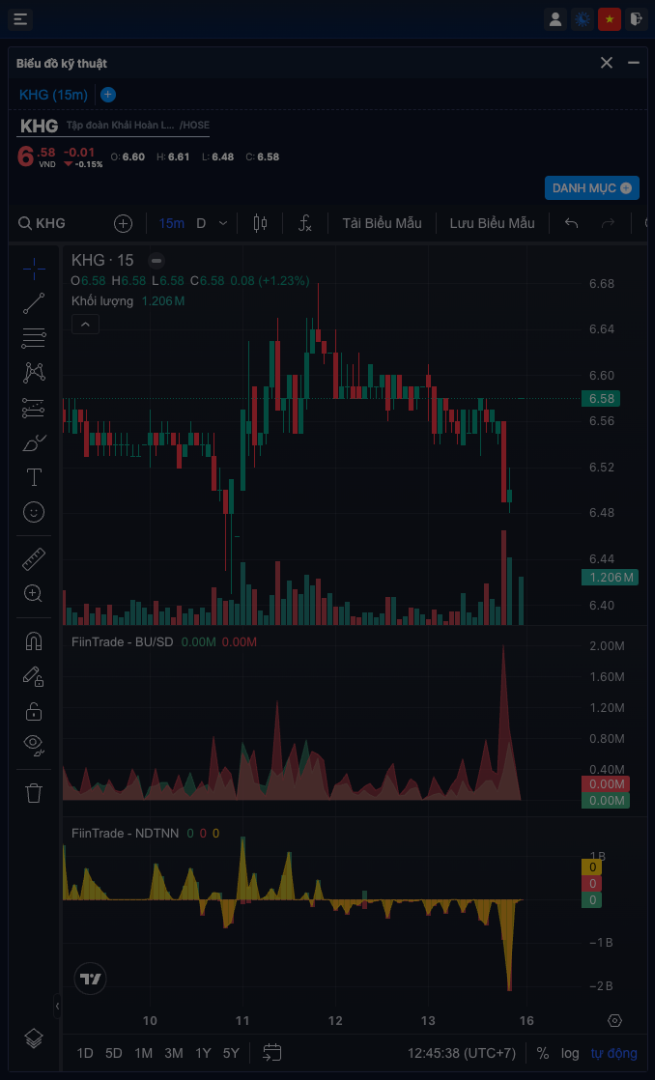Open the hamburger menu
The image size is (655, 1080).
21,19
